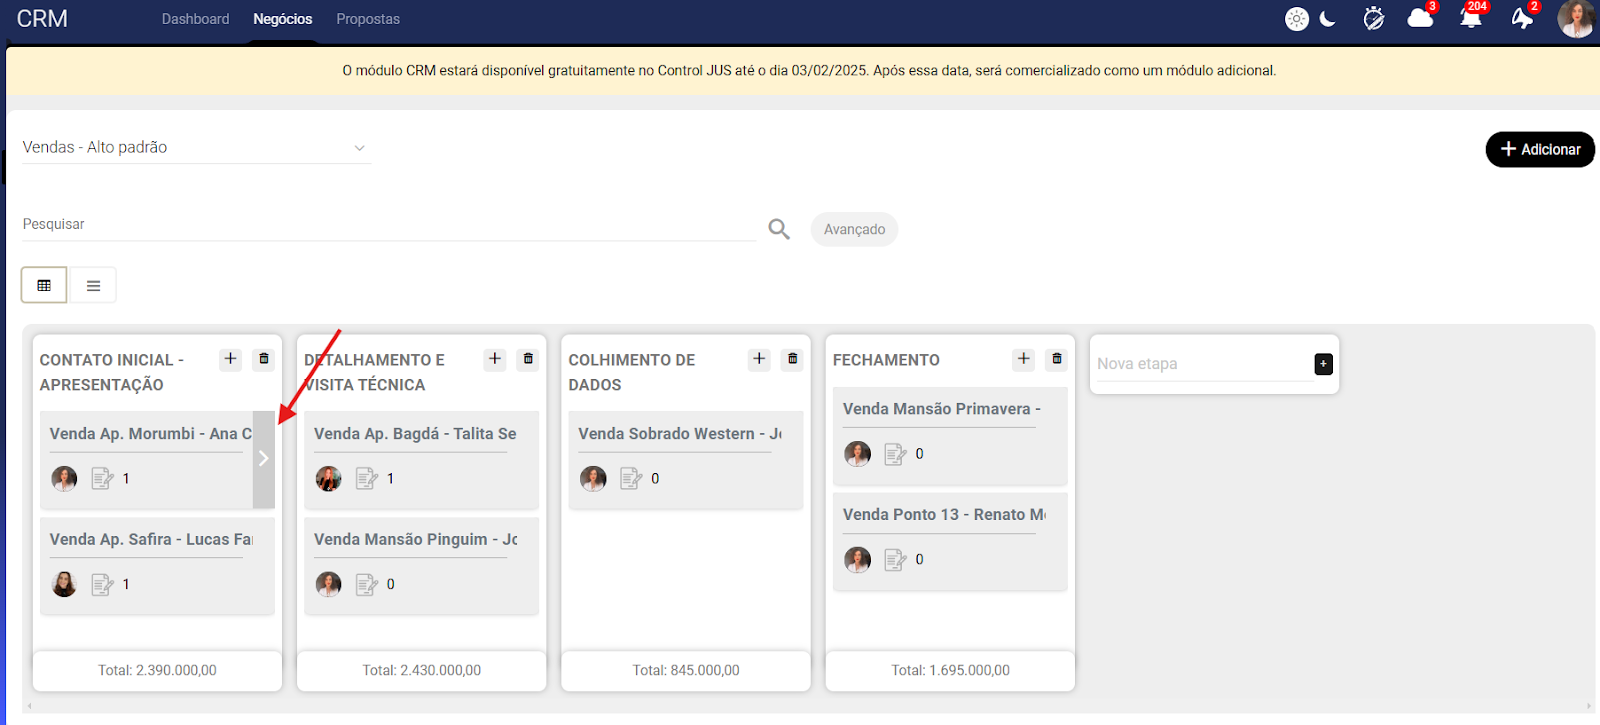Open the notifications bell icon
The height and width of the screenshot is (725, 1600).
click(1471, 19)
